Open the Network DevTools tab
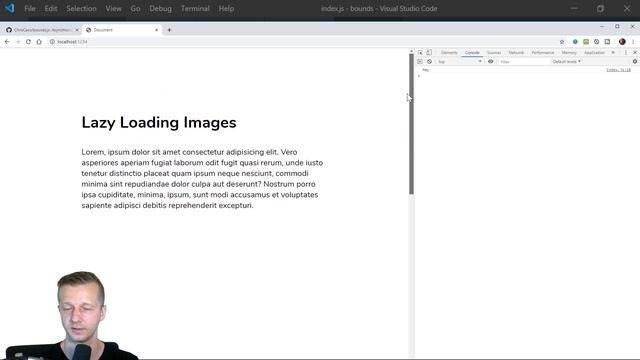This screenshot has height=360, width=640. pos(516,53)
